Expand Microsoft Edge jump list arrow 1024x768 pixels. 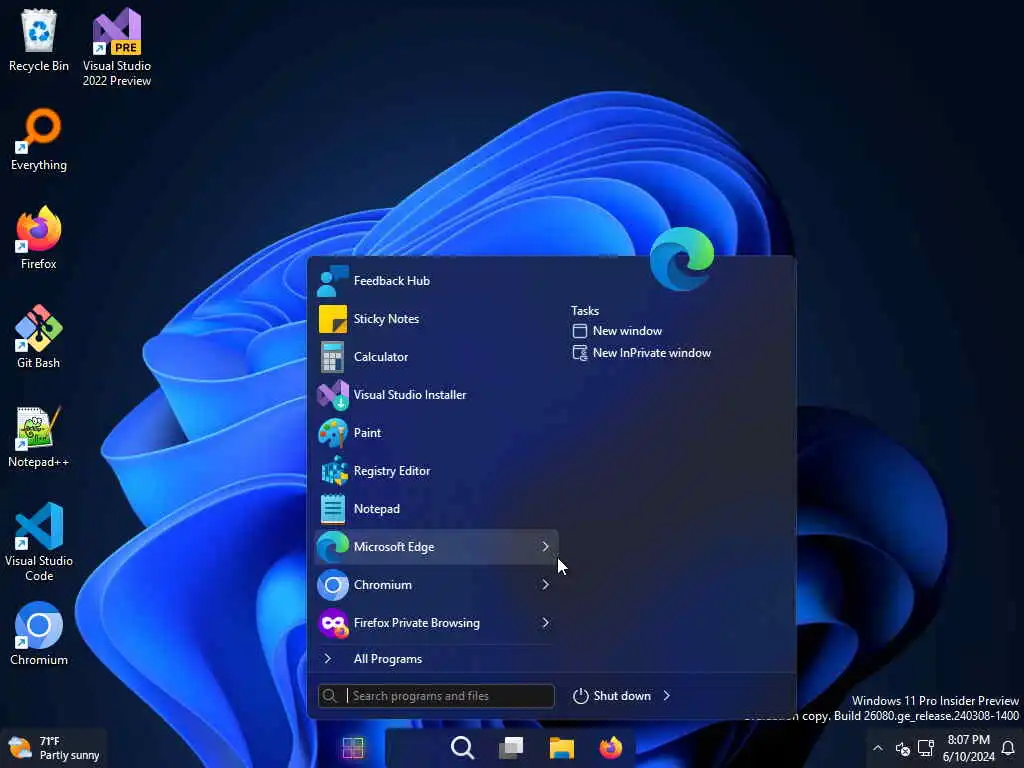[x=545, y=547]
